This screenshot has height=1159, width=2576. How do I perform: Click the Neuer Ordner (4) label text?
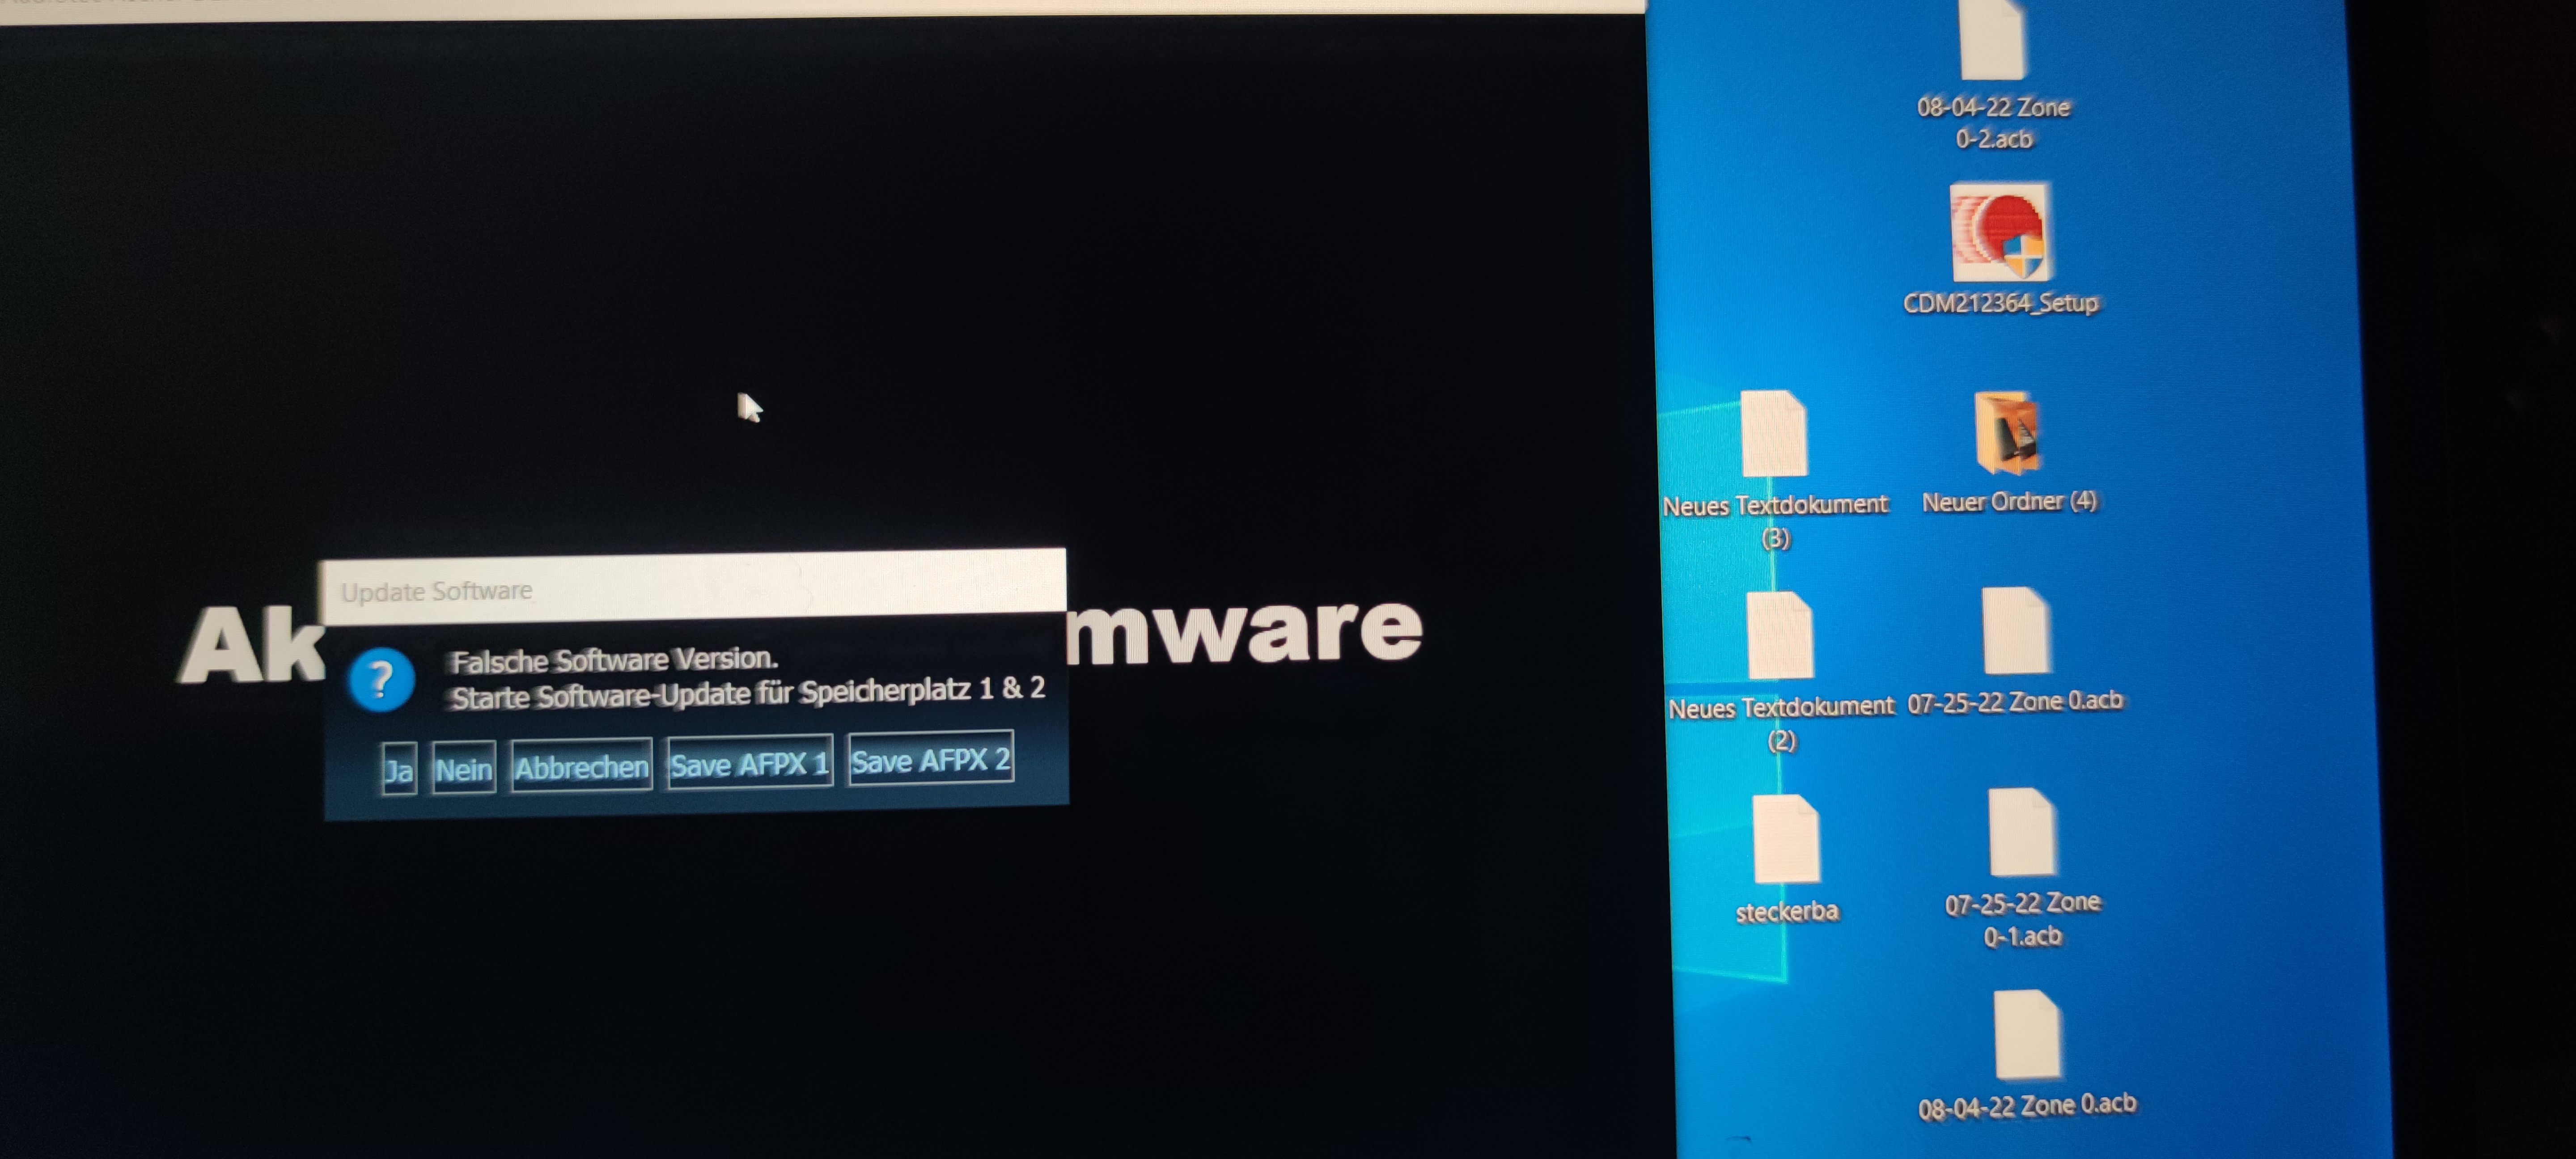point(2009,501)
